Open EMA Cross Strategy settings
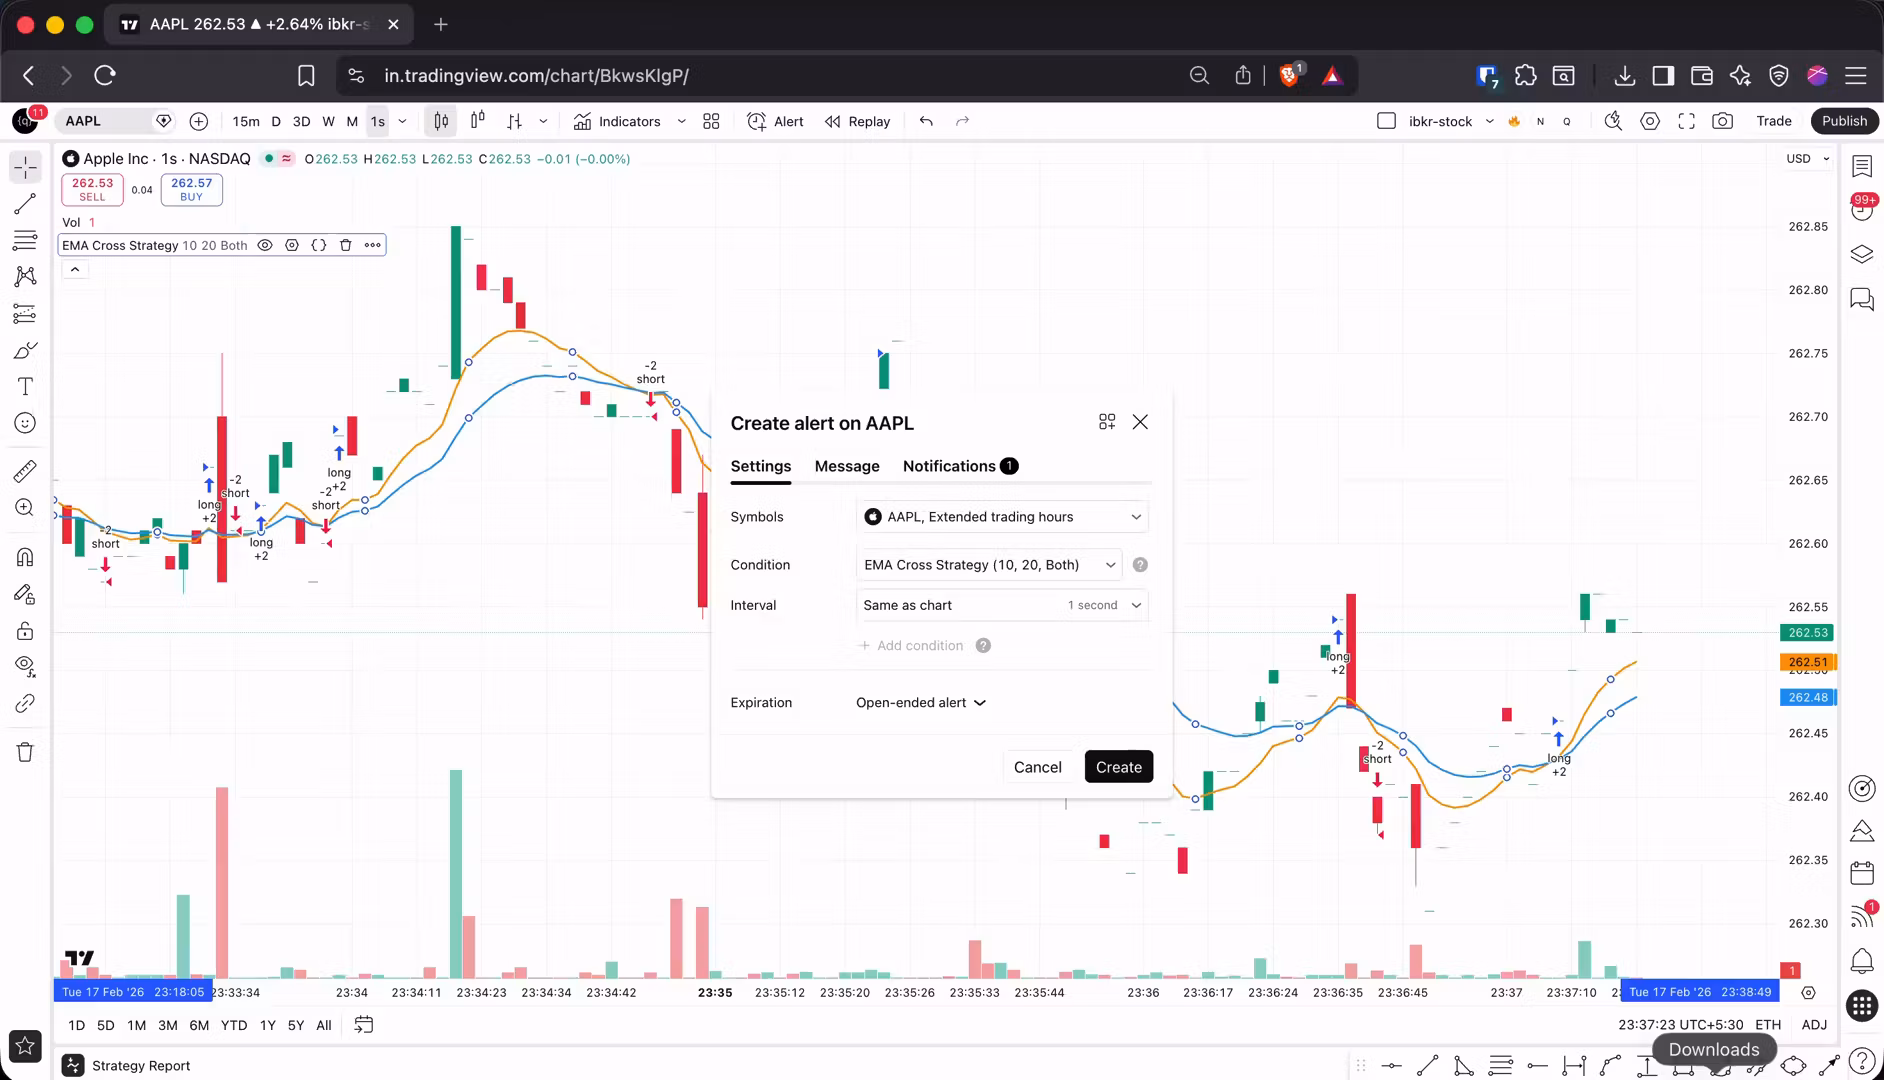1884x1080 pixels. coord(292,245)
